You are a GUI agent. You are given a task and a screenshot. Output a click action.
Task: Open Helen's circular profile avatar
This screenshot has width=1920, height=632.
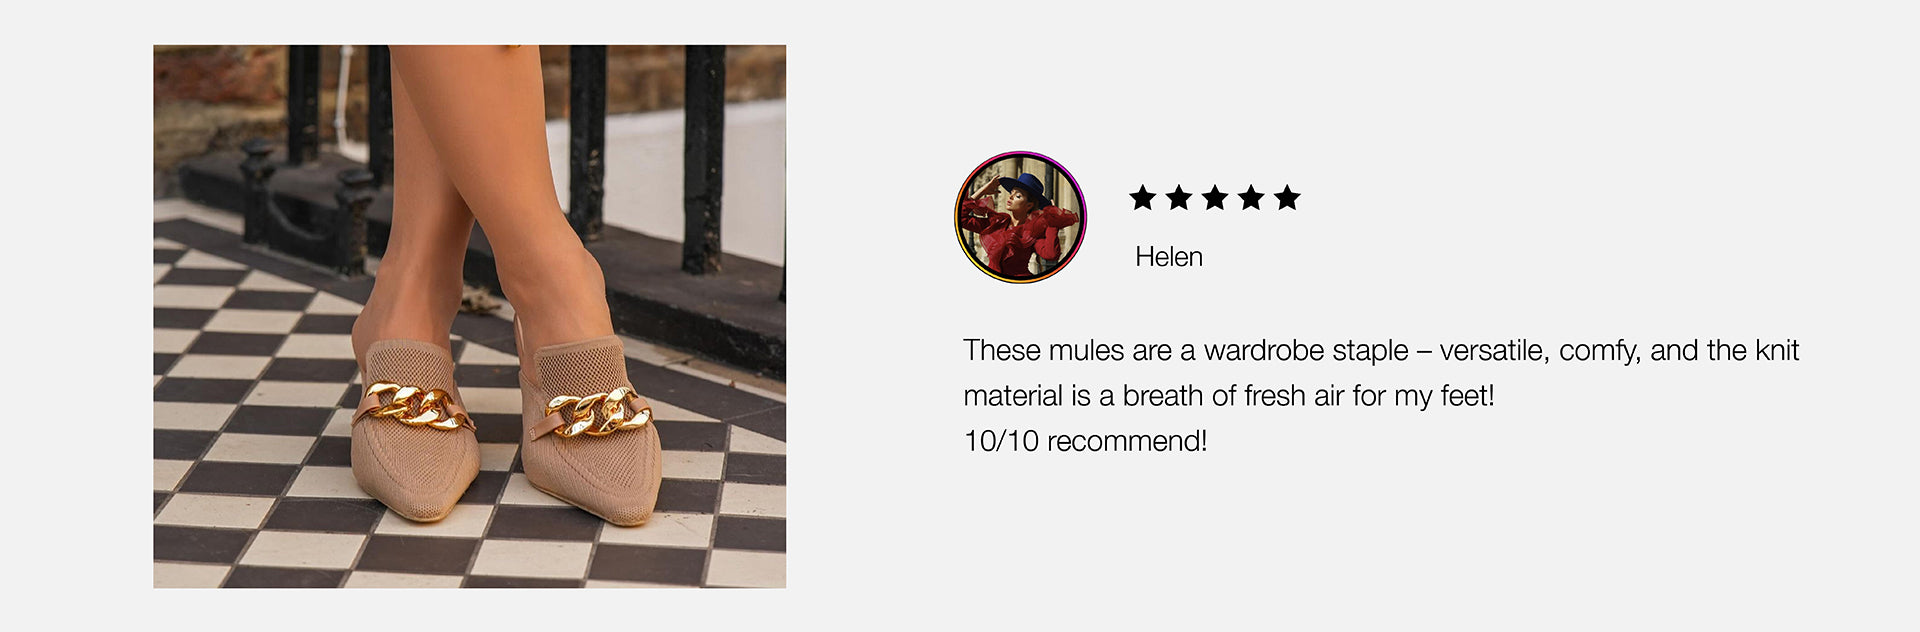(1020, 217)
